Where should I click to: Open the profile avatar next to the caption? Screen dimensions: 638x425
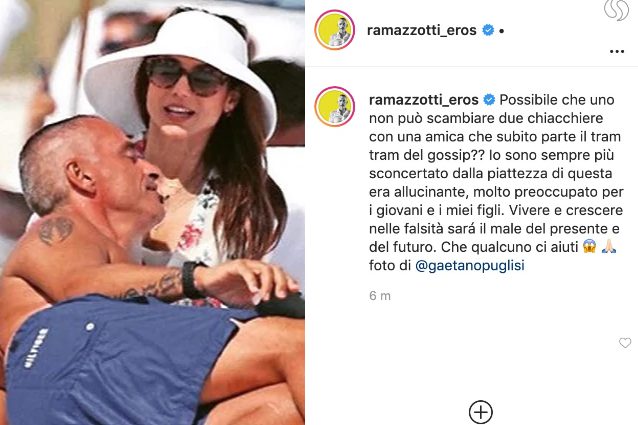335,107
